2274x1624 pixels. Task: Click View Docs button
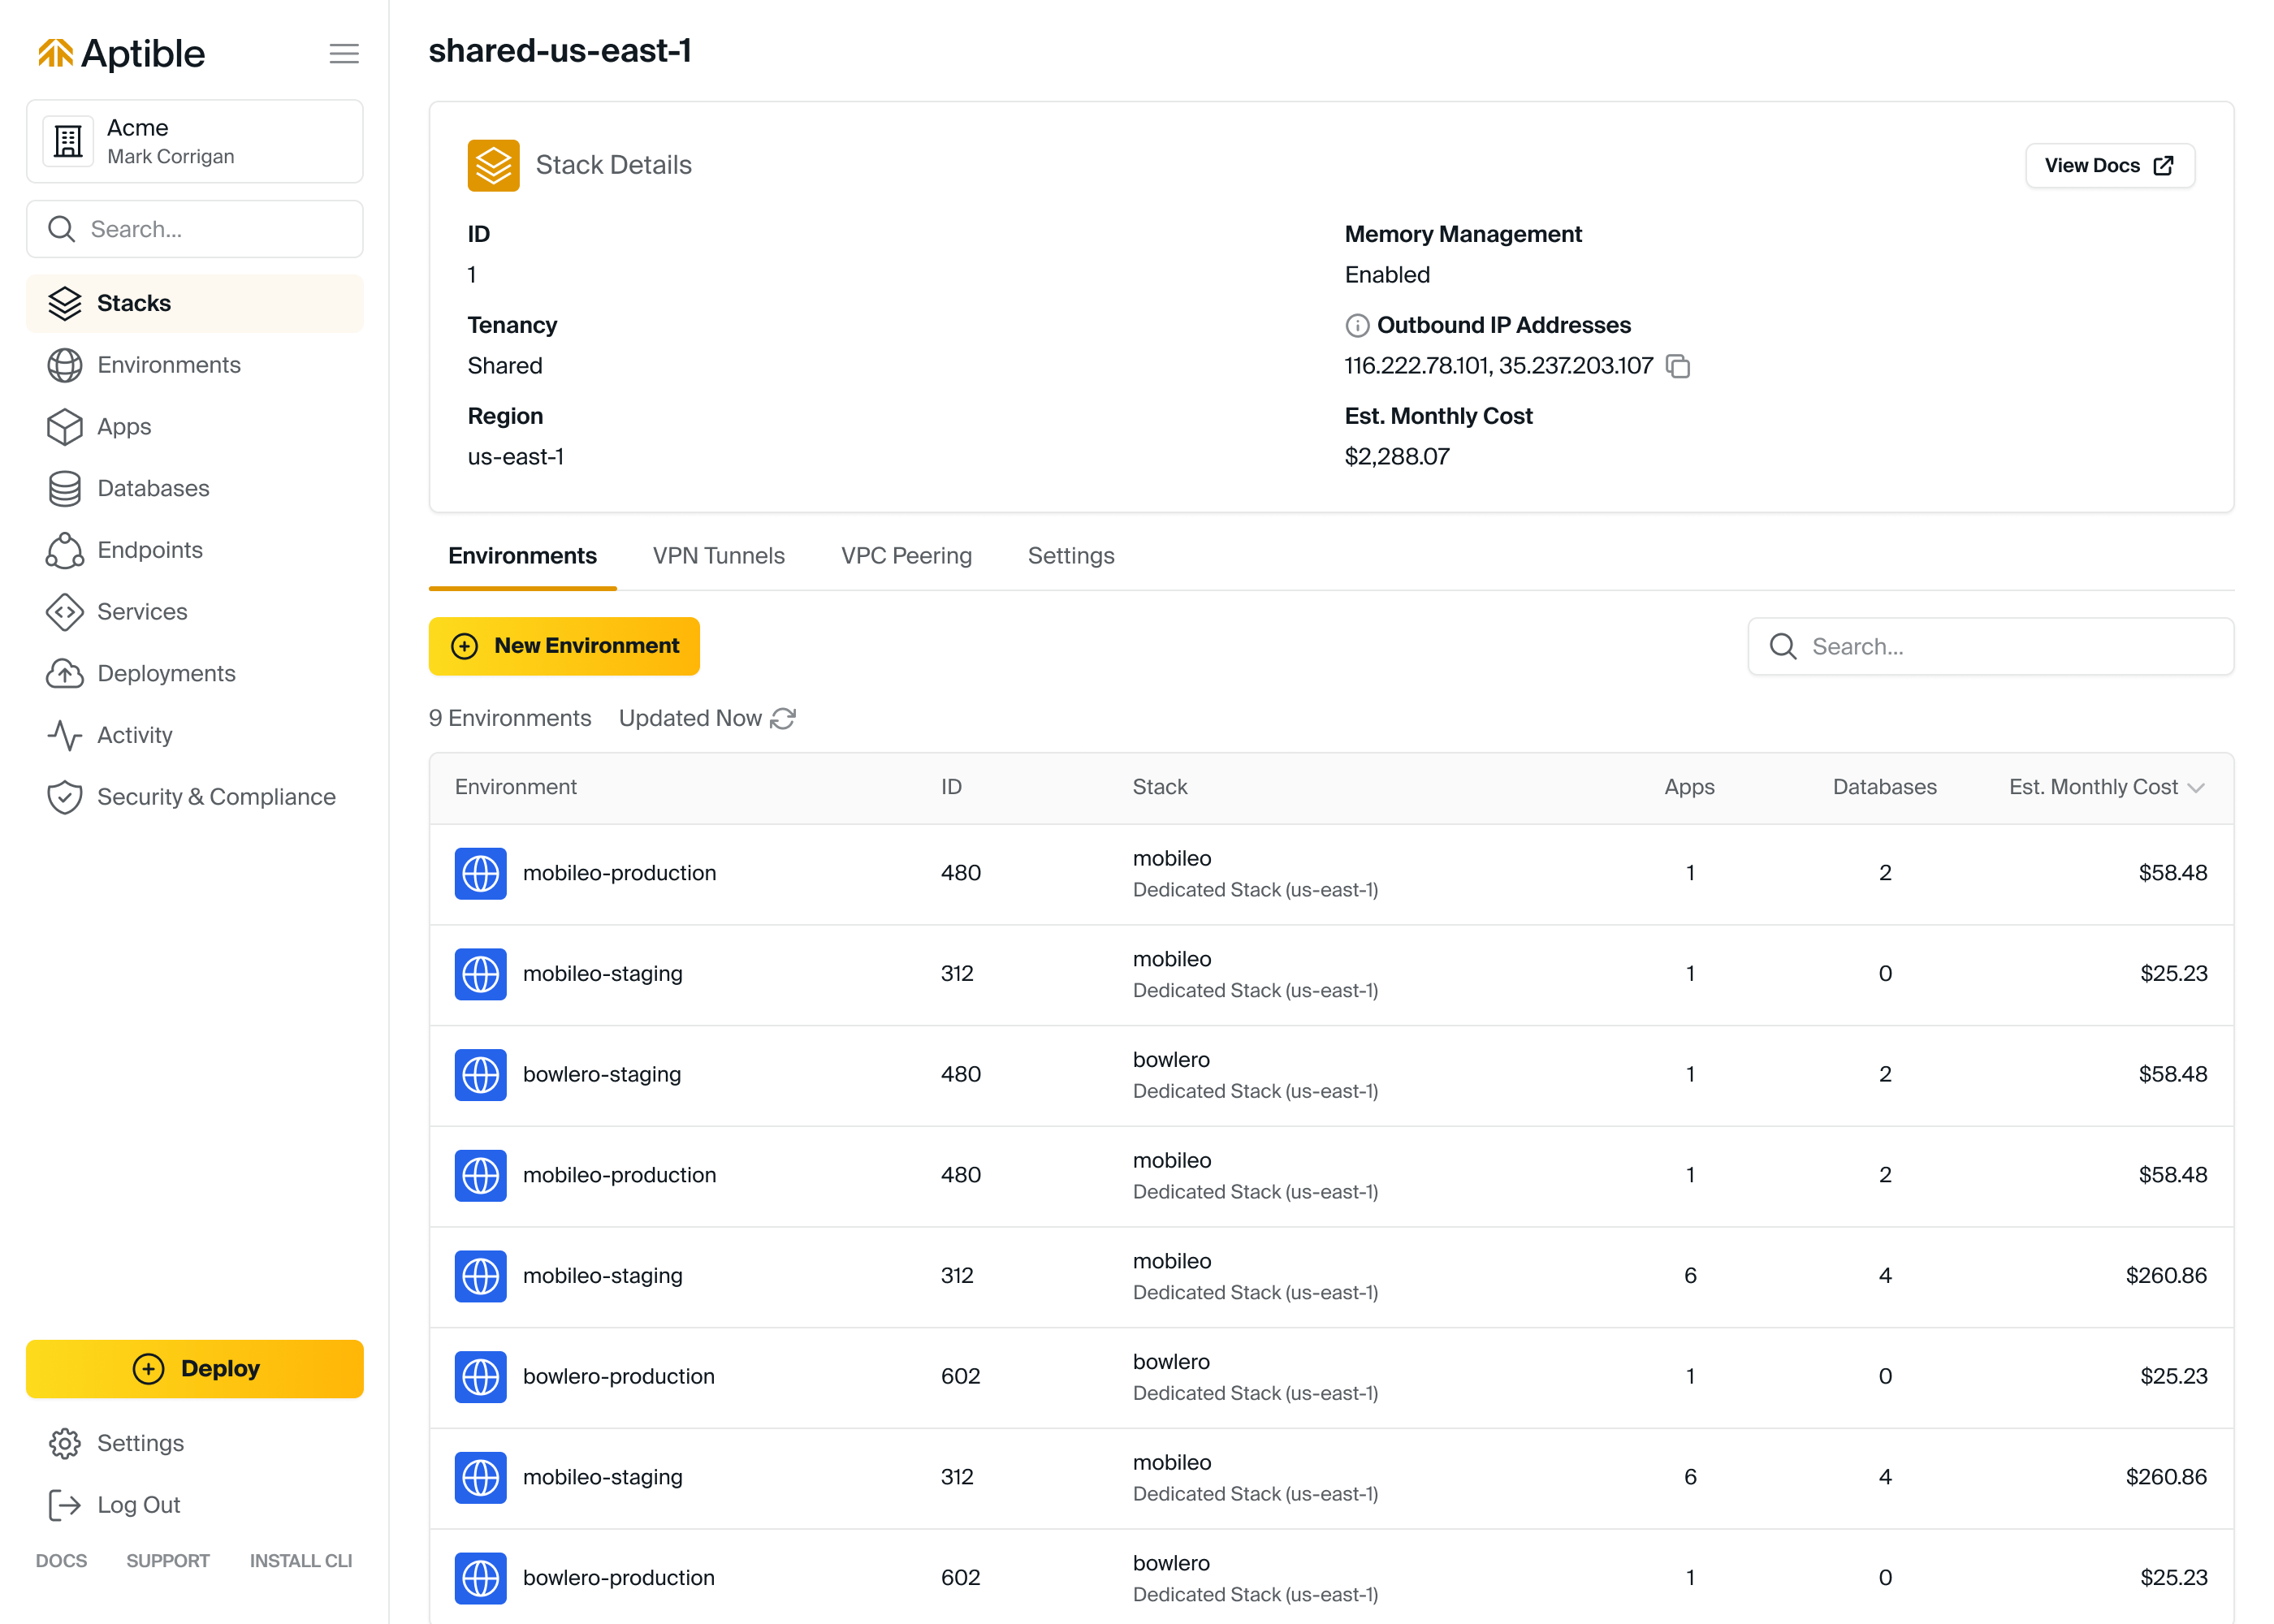(x=2110, y=165)
